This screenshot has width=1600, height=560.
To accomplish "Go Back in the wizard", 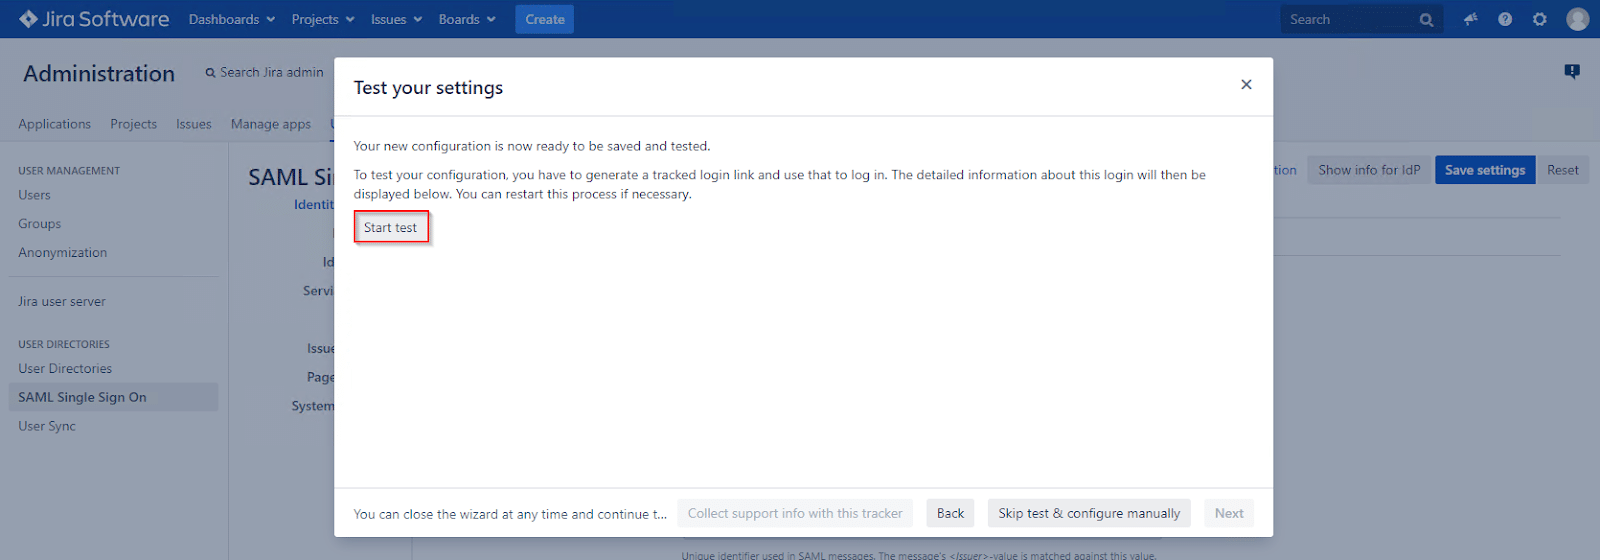I will pyautogui.click(x=950, y=513).
